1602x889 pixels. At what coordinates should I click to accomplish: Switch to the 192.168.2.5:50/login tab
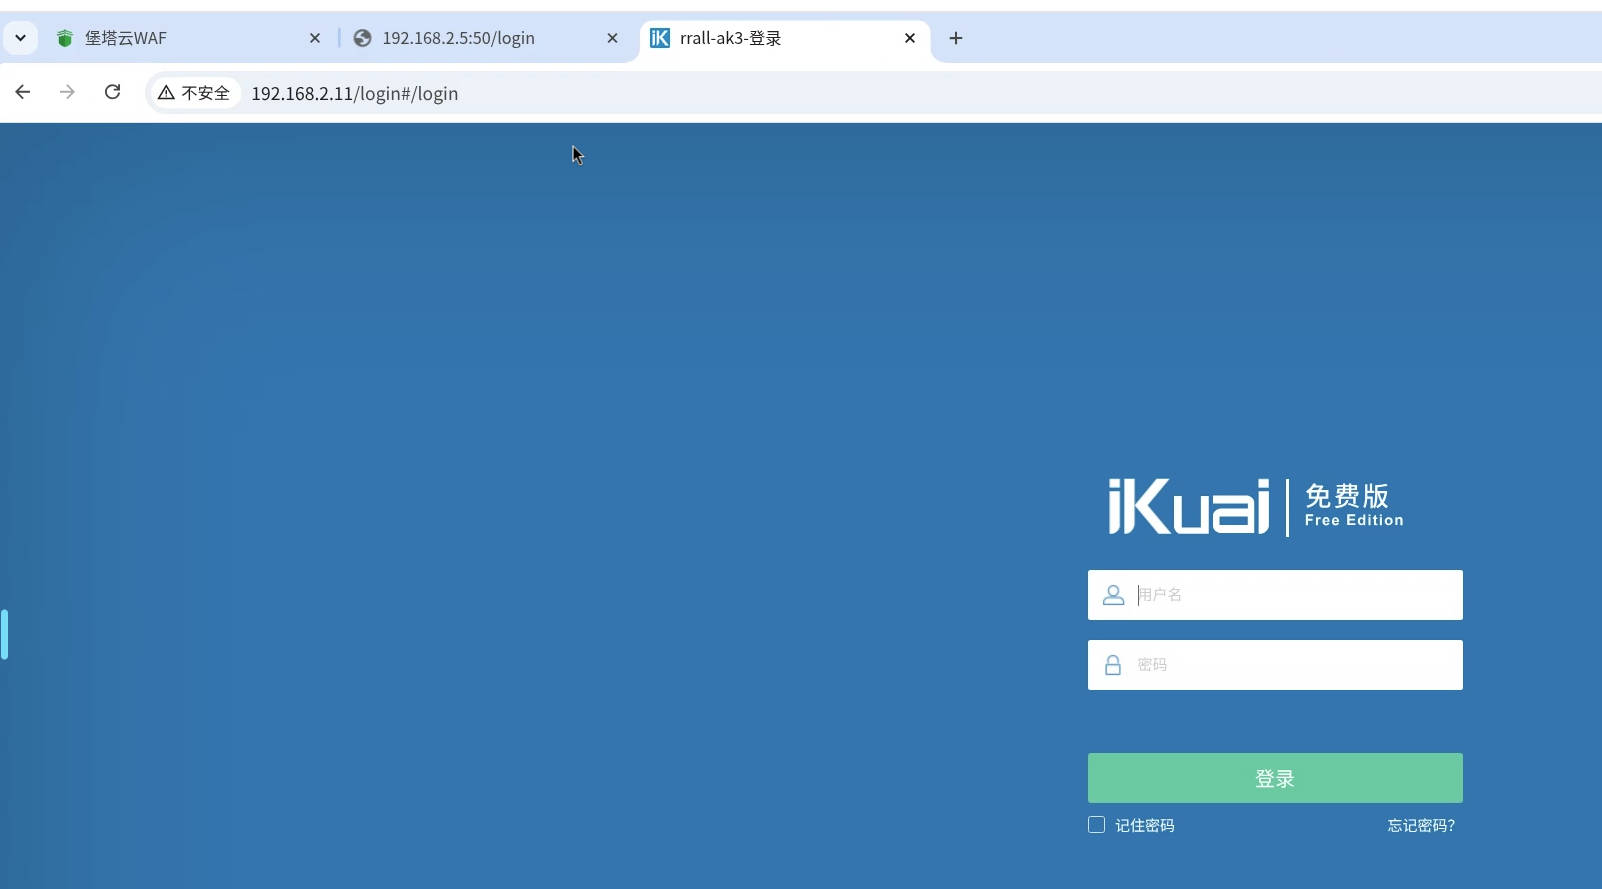[485, 38]
